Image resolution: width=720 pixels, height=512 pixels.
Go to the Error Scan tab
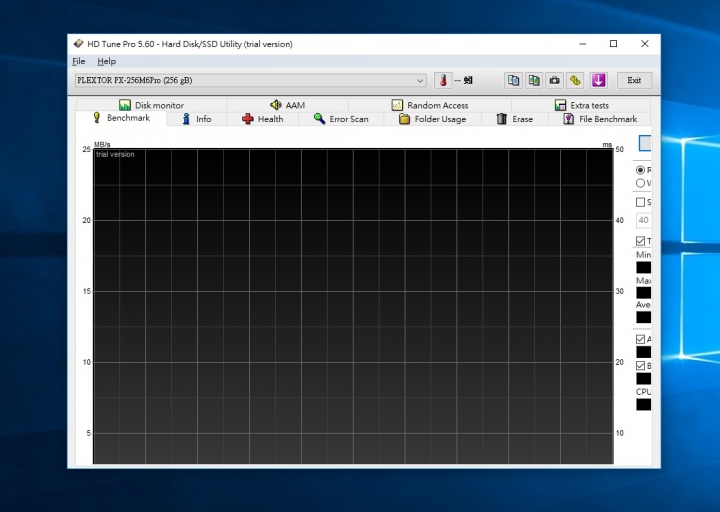pyautogui.click(x=341, y=119)
